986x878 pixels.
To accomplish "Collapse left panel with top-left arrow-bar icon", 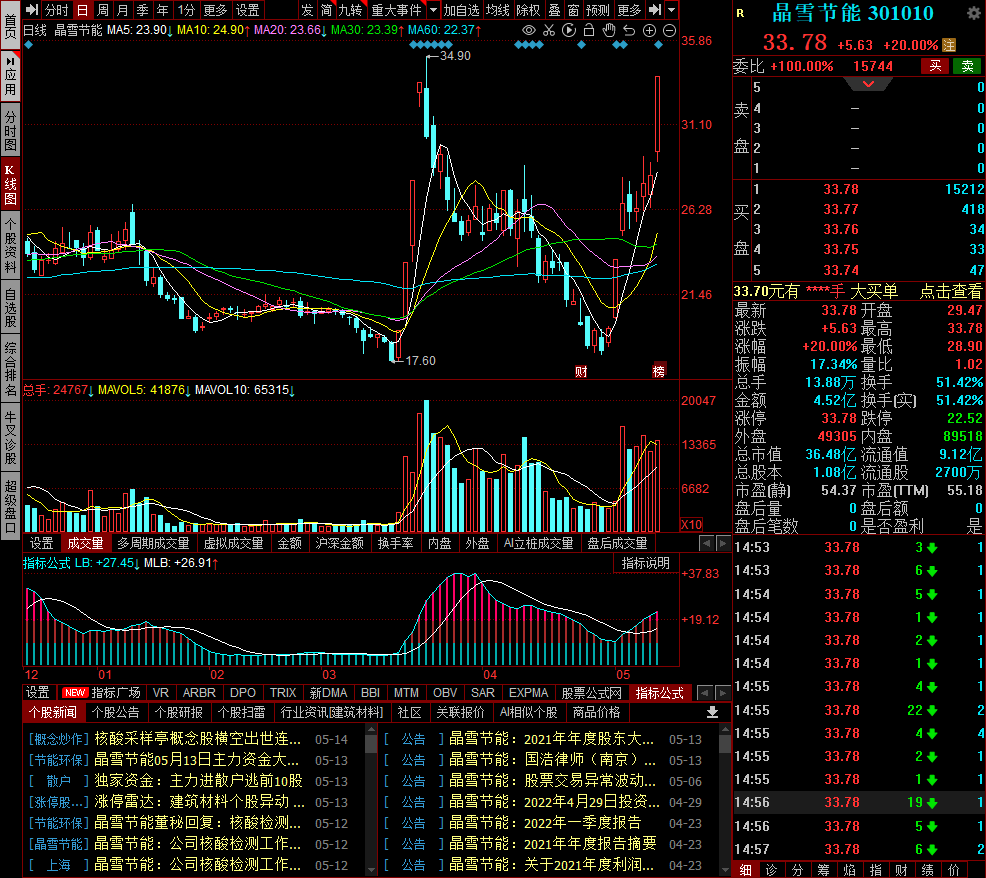I will pos(31,9).
